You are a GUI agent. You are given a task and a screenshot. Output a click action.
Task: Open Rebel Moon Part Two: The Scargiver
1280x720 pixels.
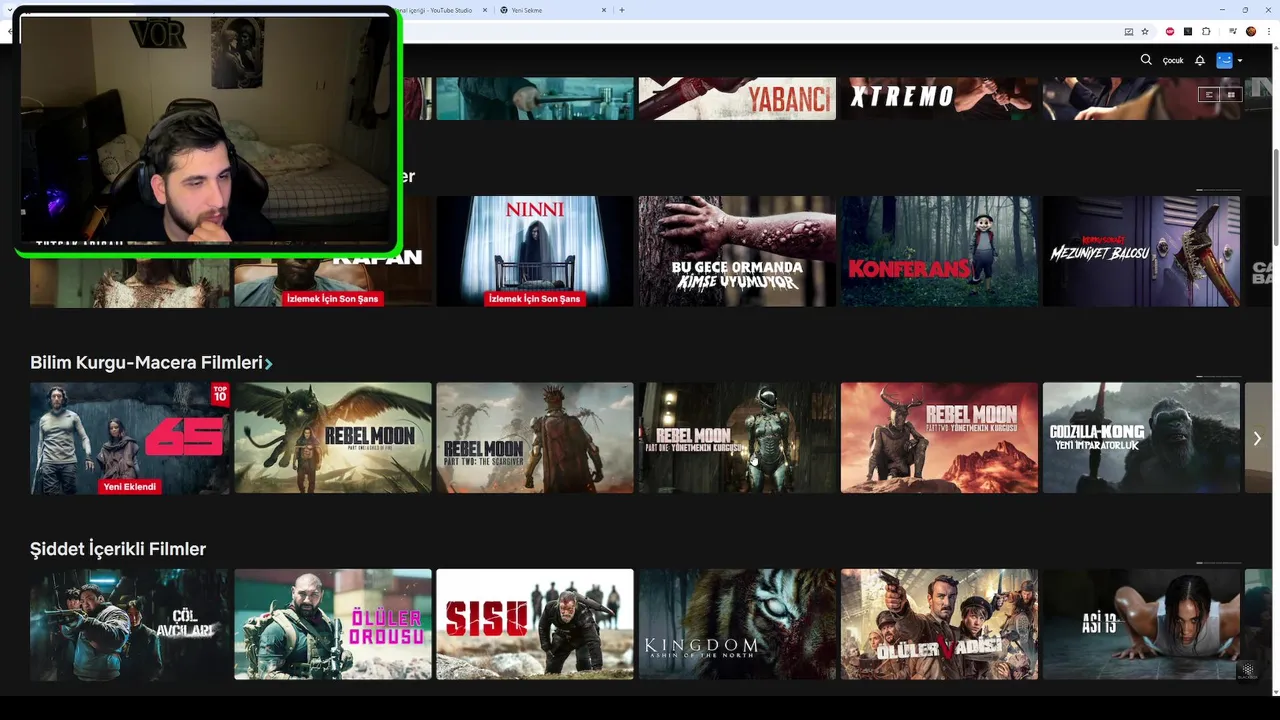[535, 438]
